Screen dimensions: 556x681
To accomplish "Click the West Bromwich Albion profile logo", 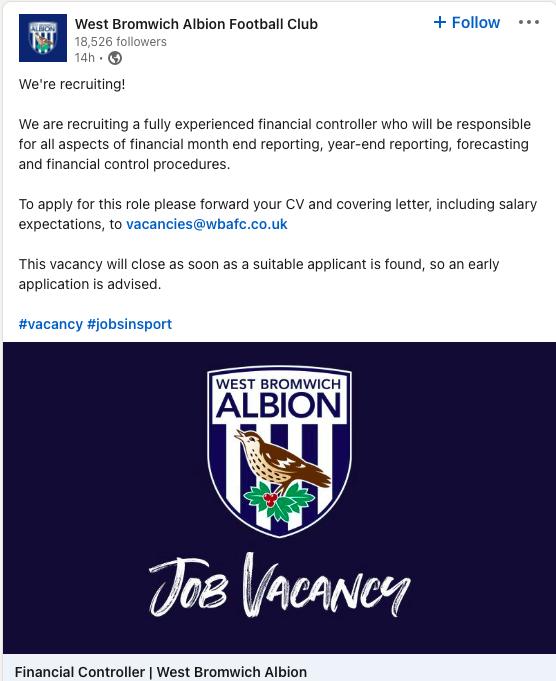I will coord(43,38).
